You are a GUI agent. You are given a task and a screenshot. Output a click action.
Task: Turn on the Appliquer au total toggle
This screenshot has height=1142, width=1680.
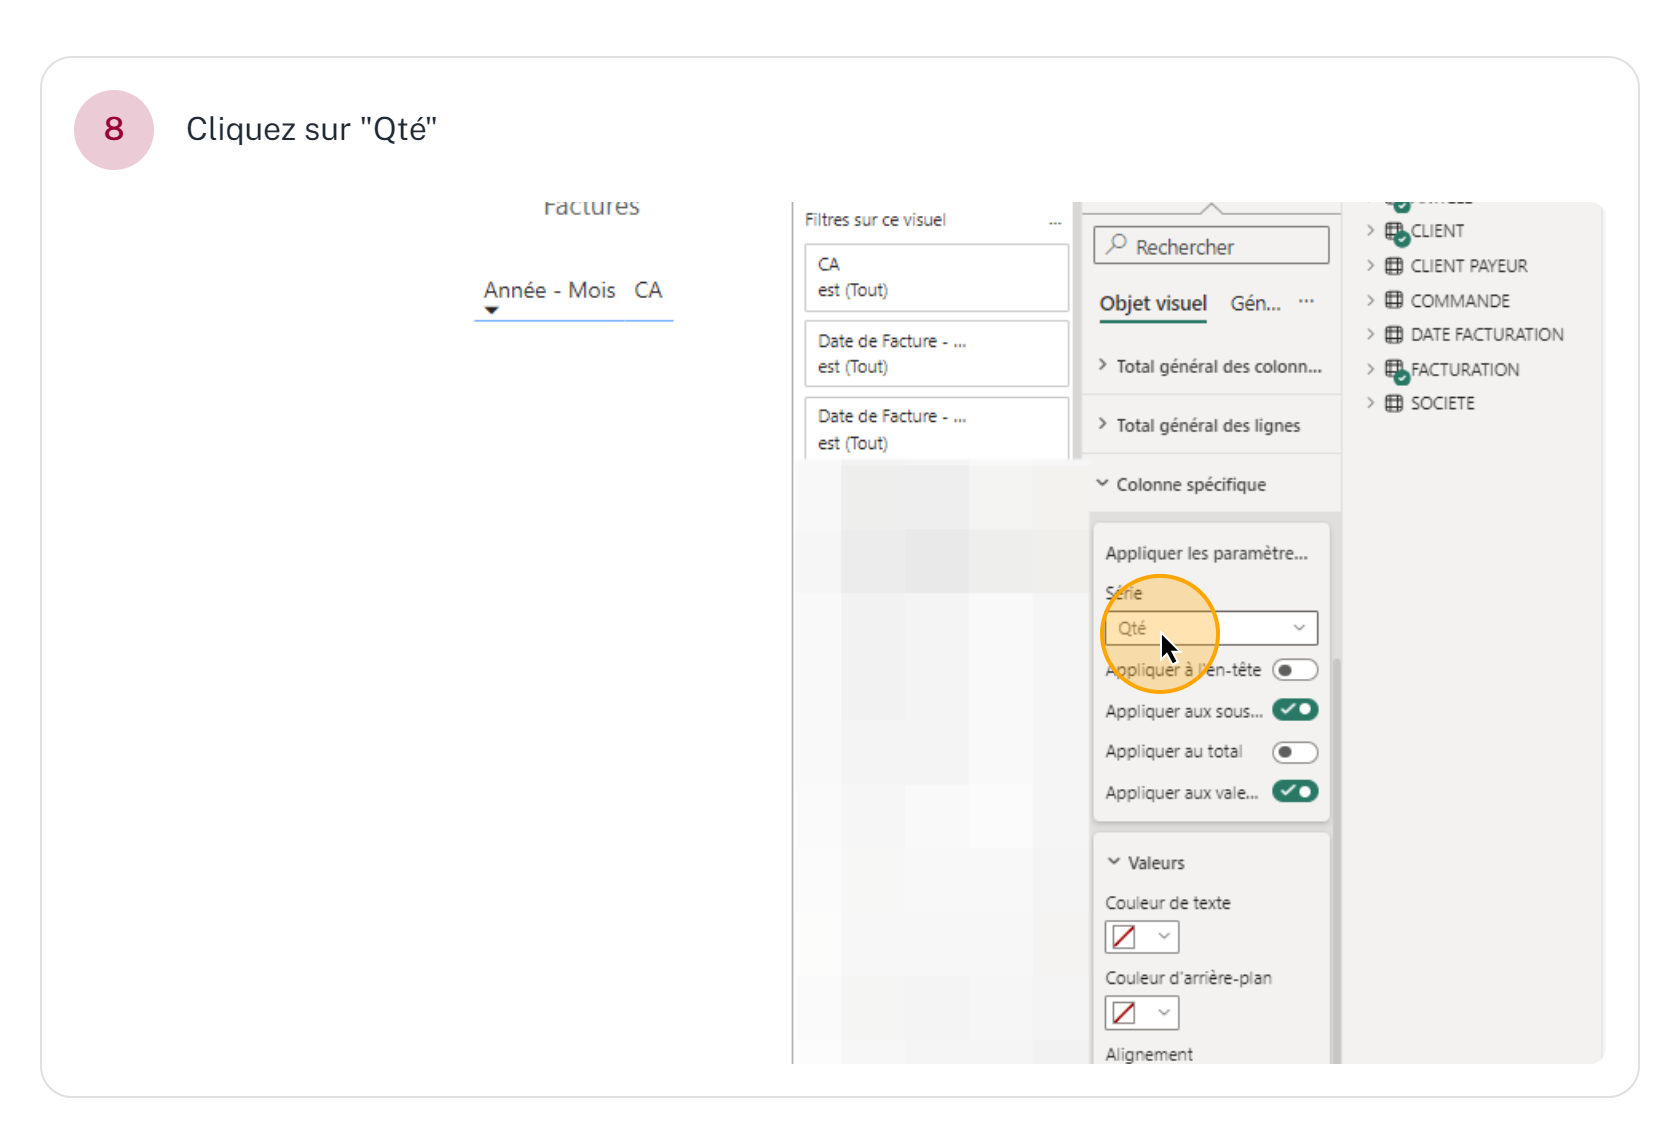pyautogui.click(x=1294, y=752)
